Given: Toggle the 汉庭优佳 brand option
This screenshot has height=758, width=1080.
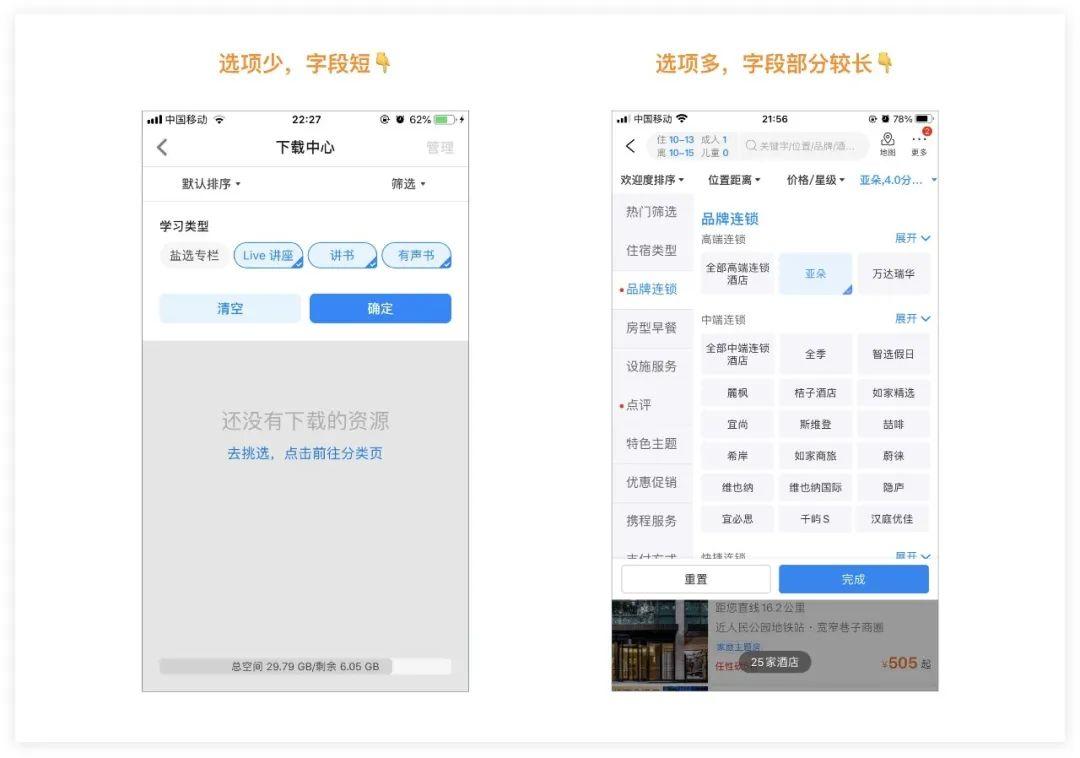Looking at the screenshot, I should pyautogui.click(x=893, y=519).
